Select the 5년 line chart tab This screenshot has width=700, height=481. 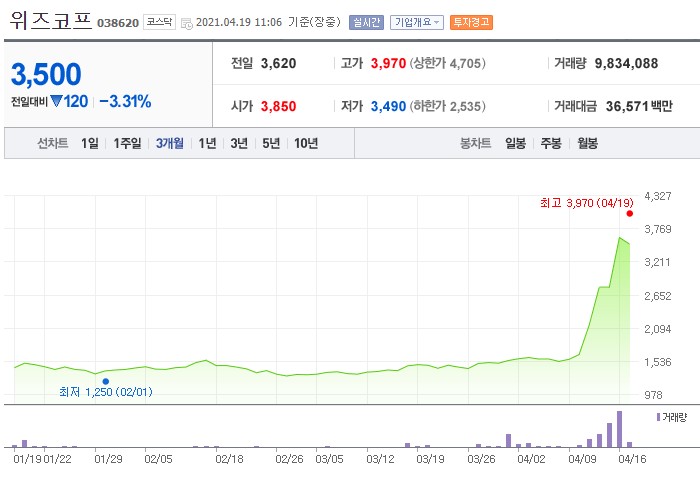click(271, 143)
